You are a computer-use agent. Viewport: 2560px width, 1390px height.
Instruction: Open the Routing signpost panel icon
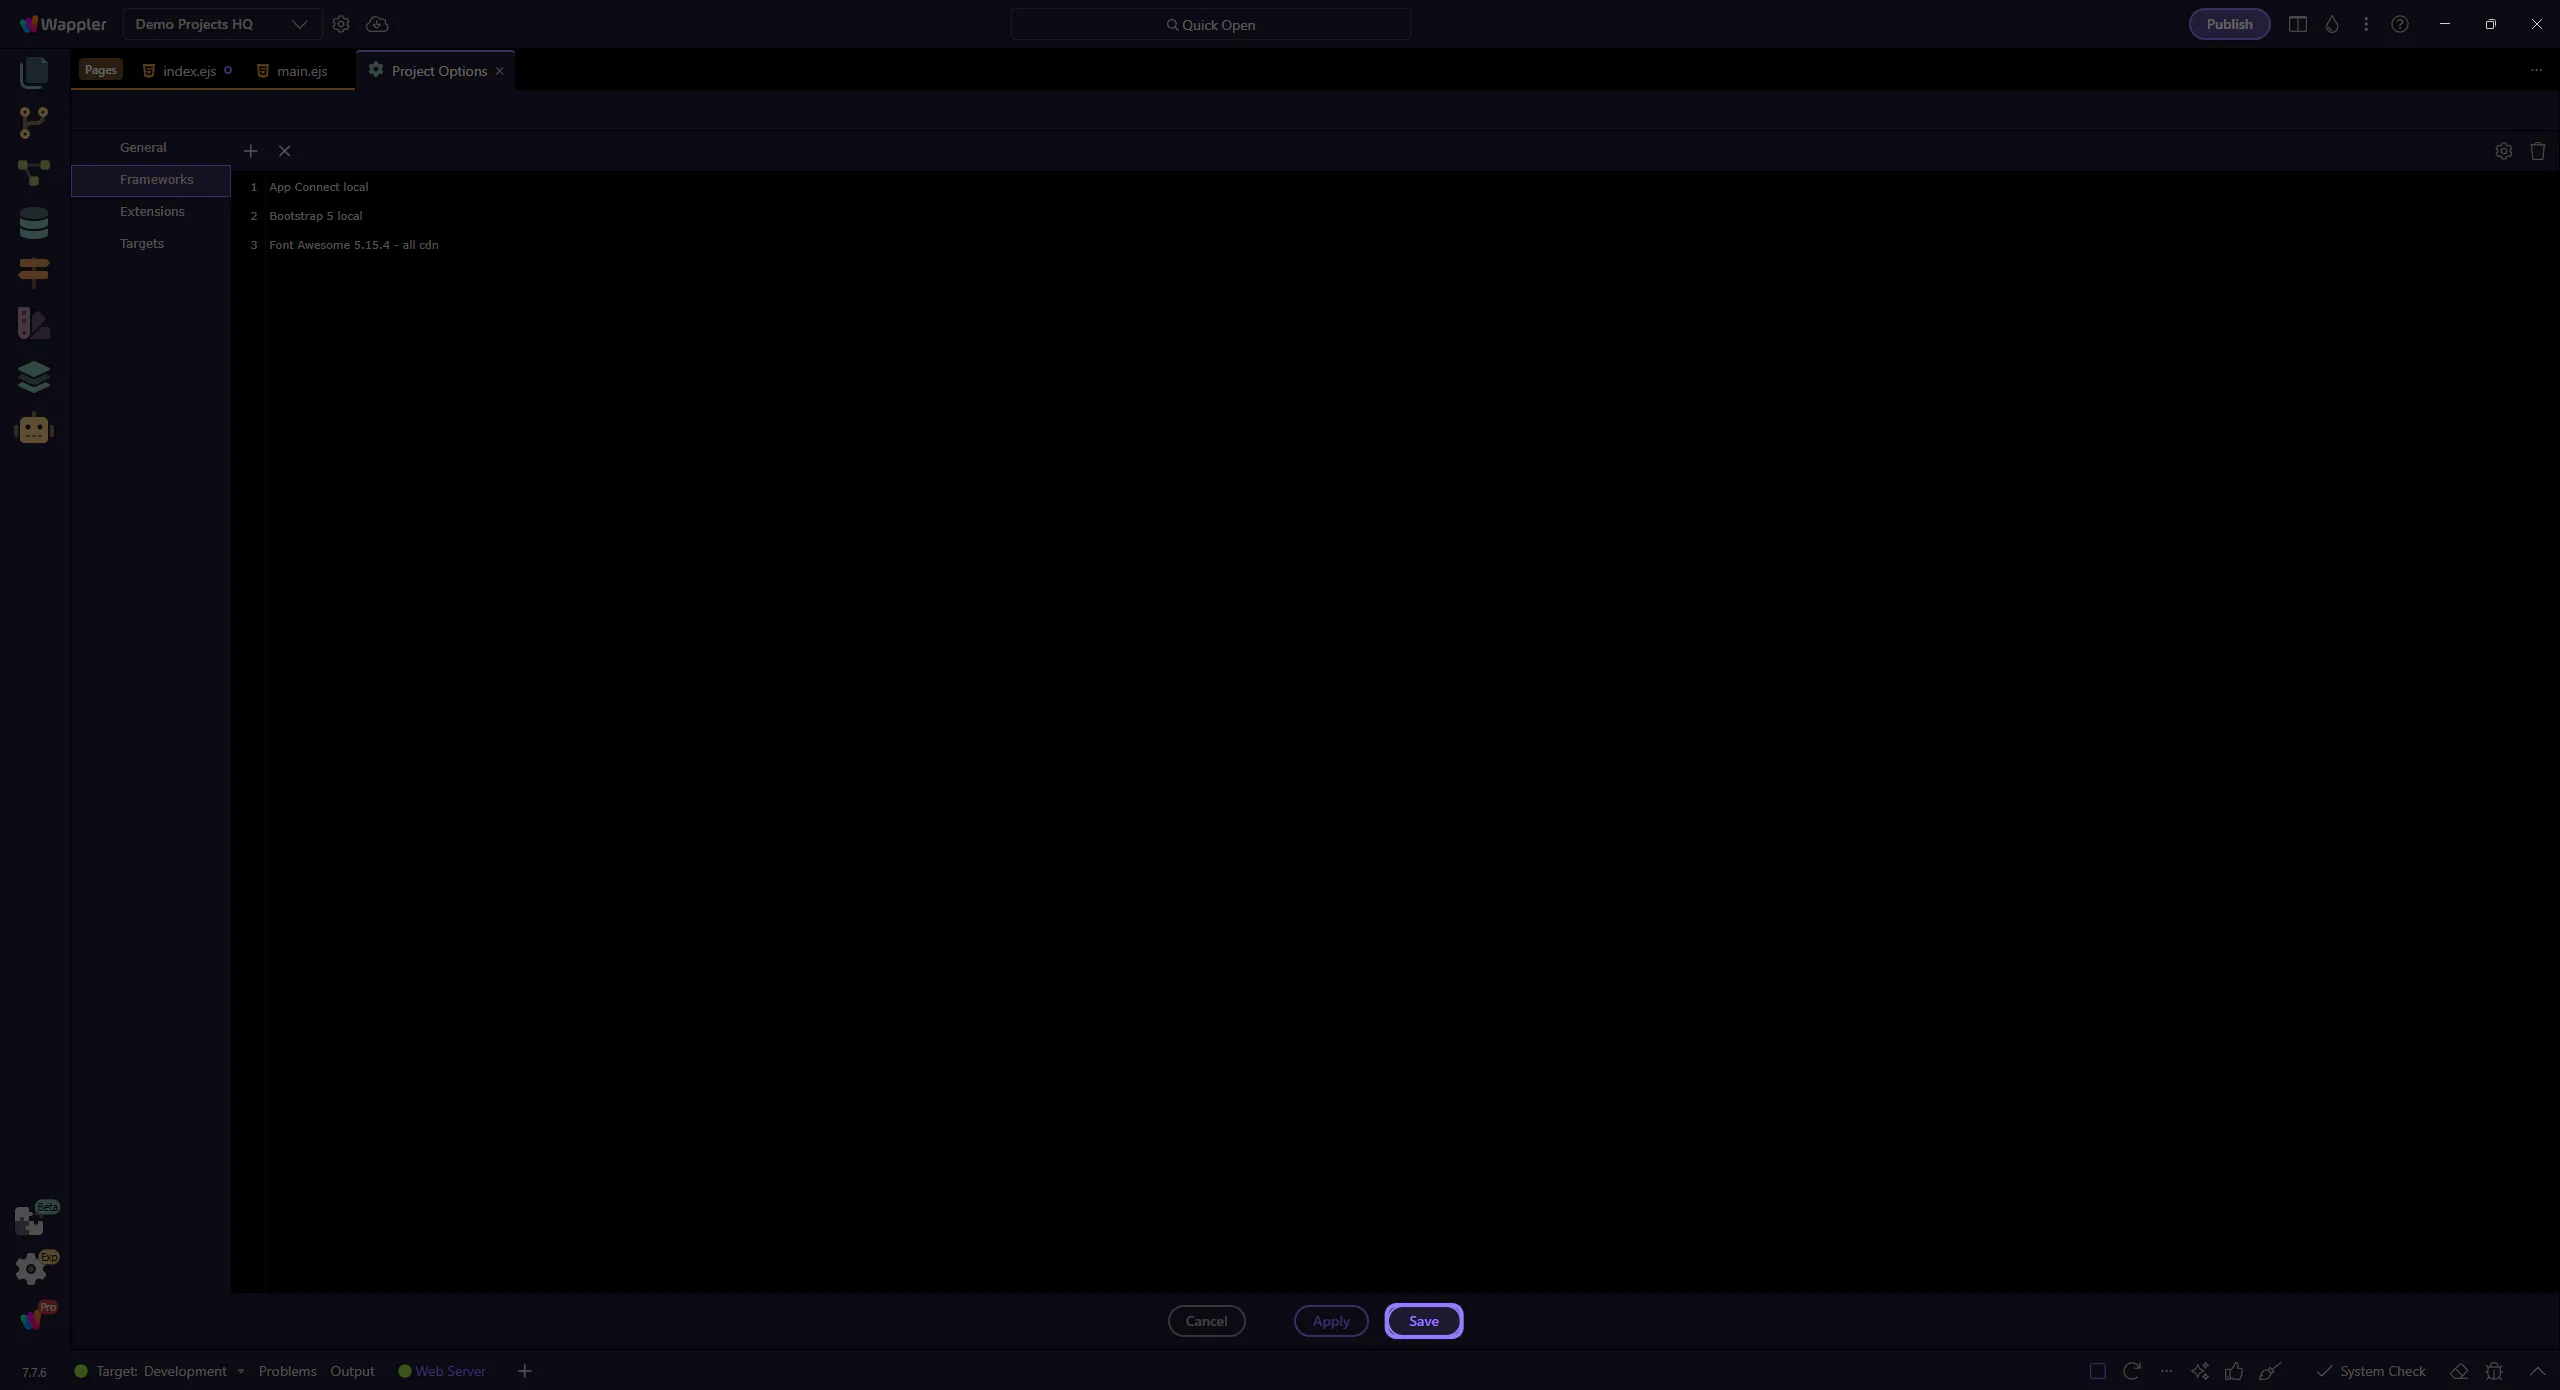33,272
